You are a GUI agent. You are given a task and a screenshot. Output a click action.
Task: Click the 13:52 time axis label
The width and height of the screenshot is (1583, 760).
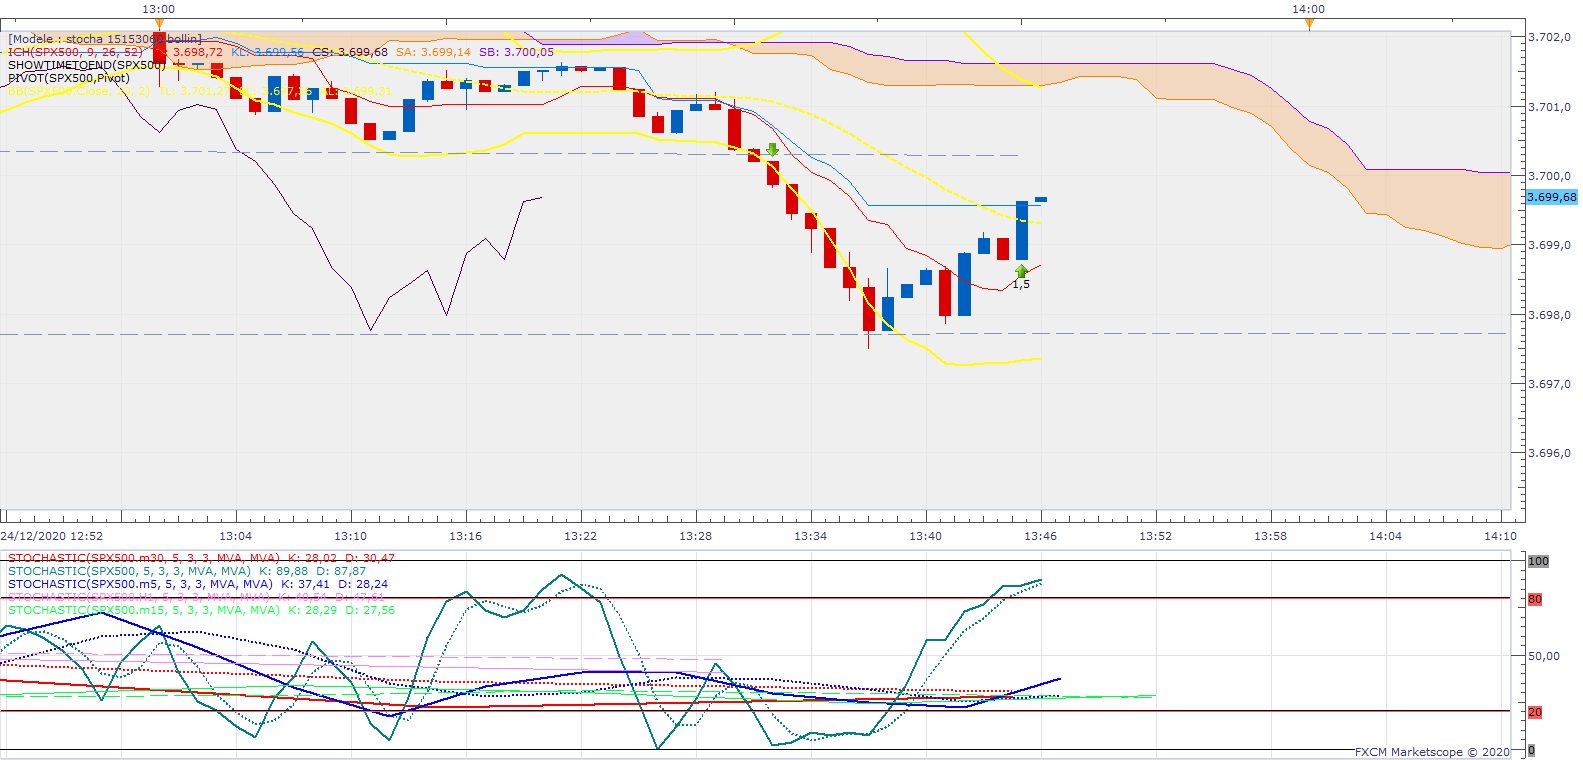click(1155, 536)
